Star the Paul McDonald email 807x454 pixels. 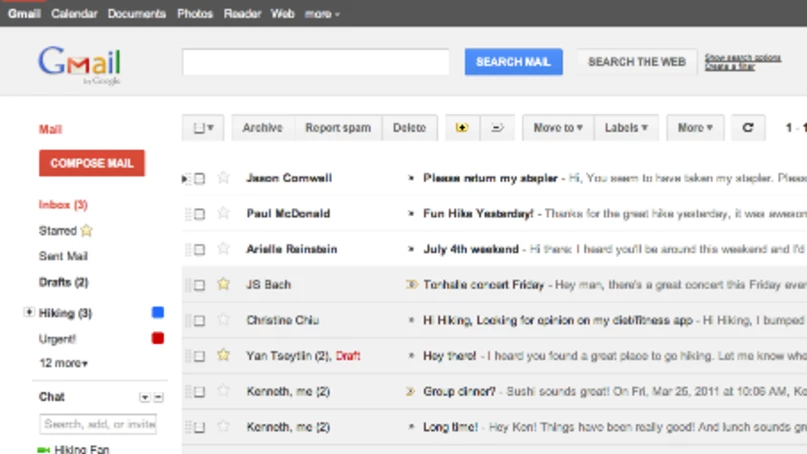pyautogui.click(x=223, y=213)
